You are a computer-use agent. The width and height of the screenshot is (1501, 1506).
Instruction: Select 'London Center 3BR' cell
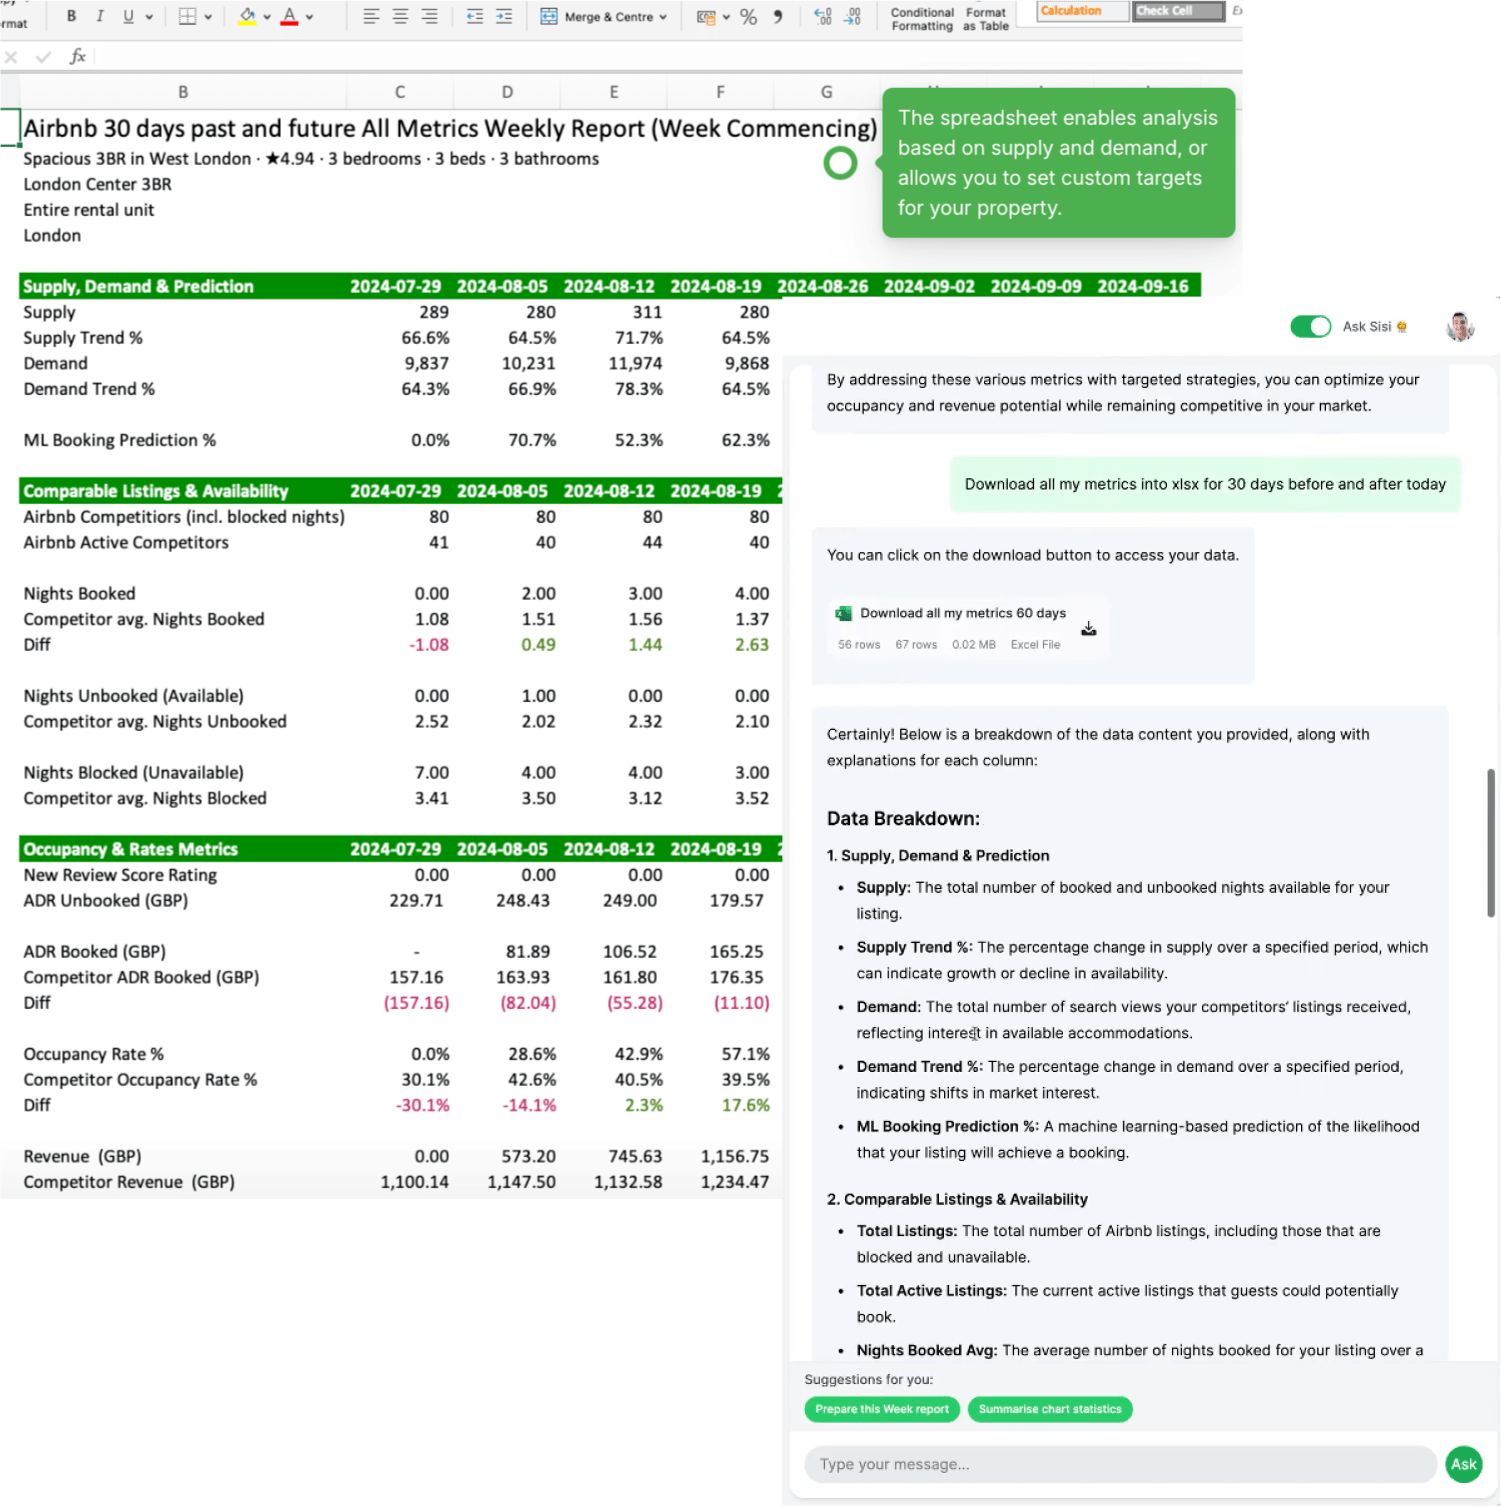click(x=98, y=184)
